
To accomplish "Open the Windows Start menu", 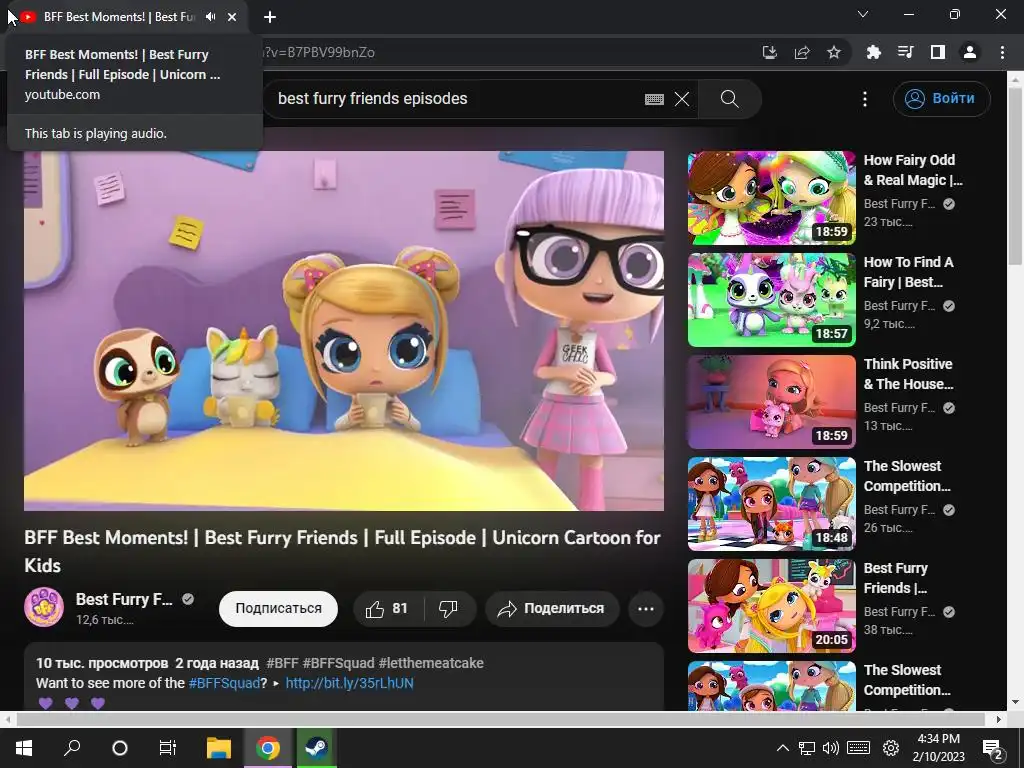I will coord(24,748).
